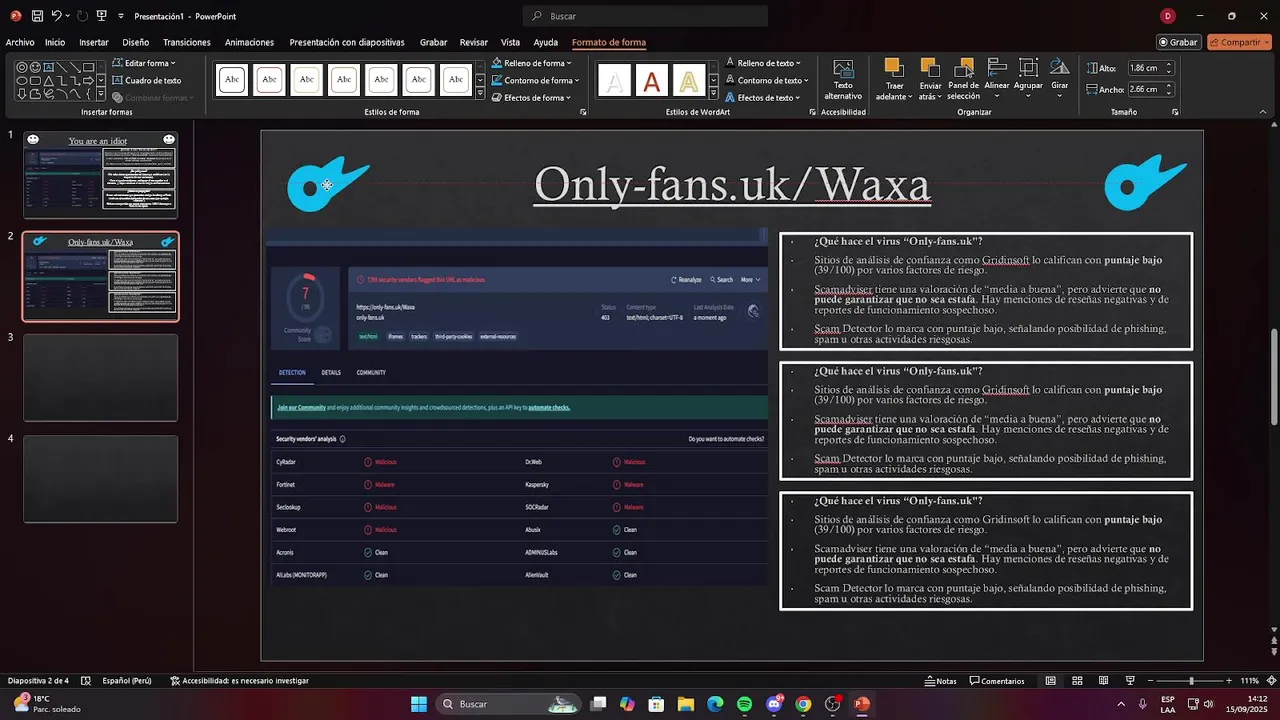Open Efectos de texto dropdown

coord(763,97)
